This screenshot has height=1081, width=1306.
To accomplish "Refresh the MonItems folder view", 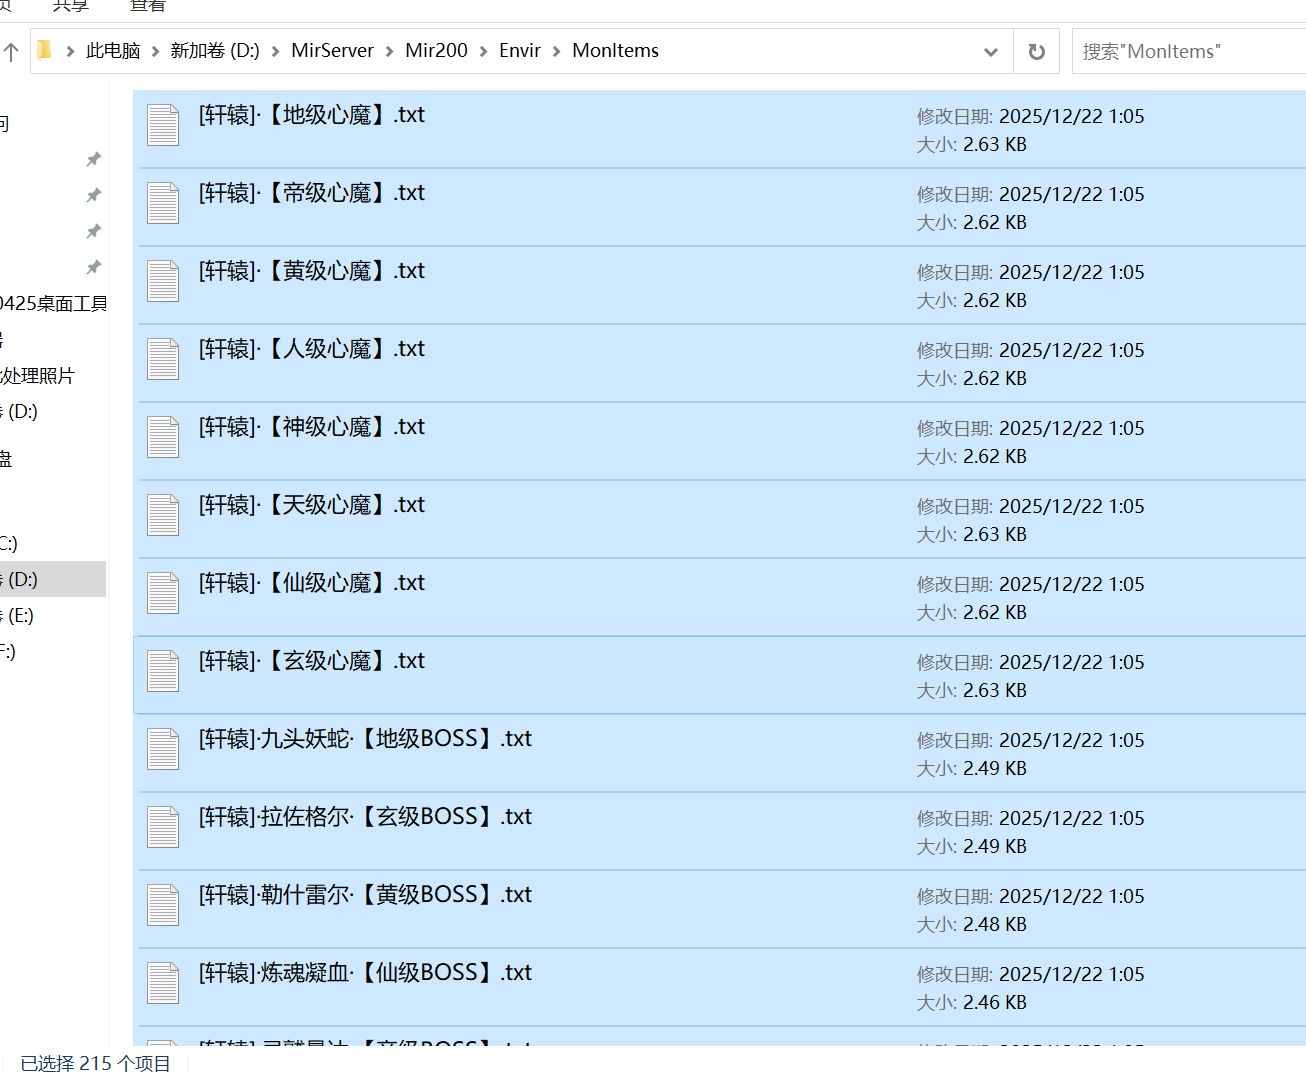I will coord(1037,51).
